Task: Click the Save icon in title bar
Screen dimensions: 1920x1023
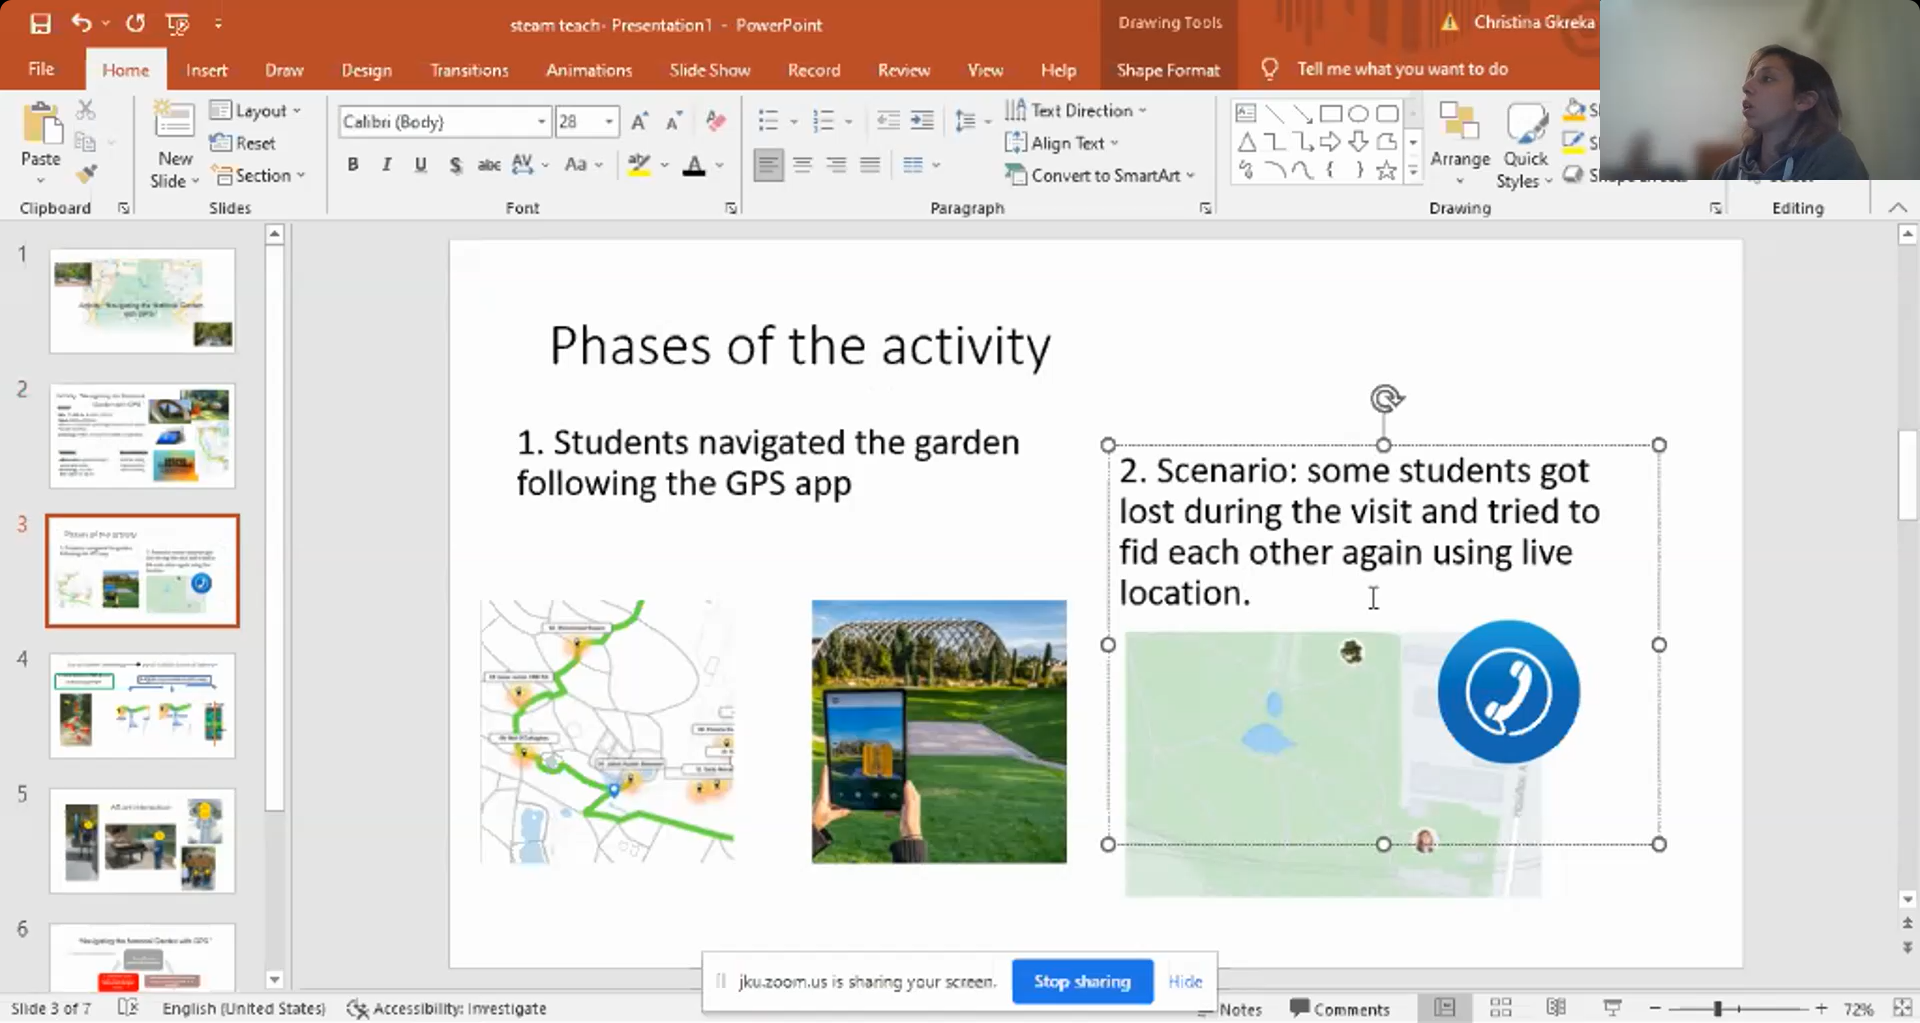Action: coord(40,24)
